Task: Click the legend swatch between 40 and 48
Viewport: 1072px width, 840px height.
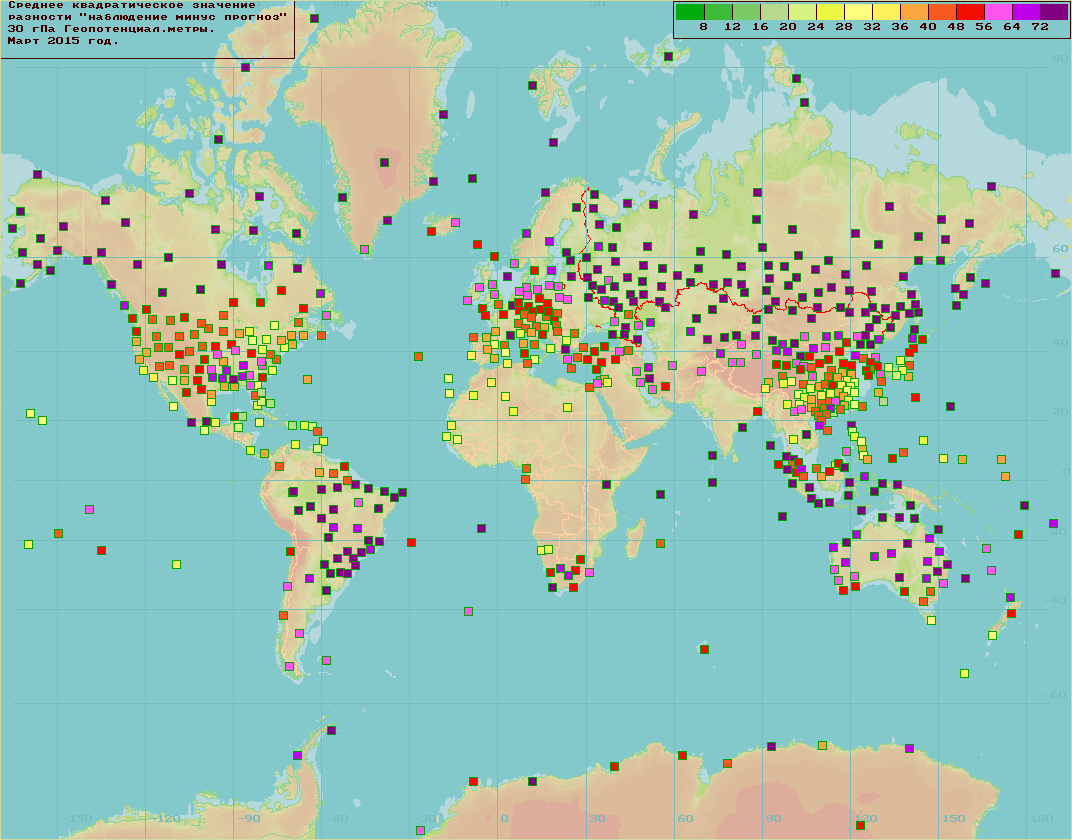Action: click(942, 11)
